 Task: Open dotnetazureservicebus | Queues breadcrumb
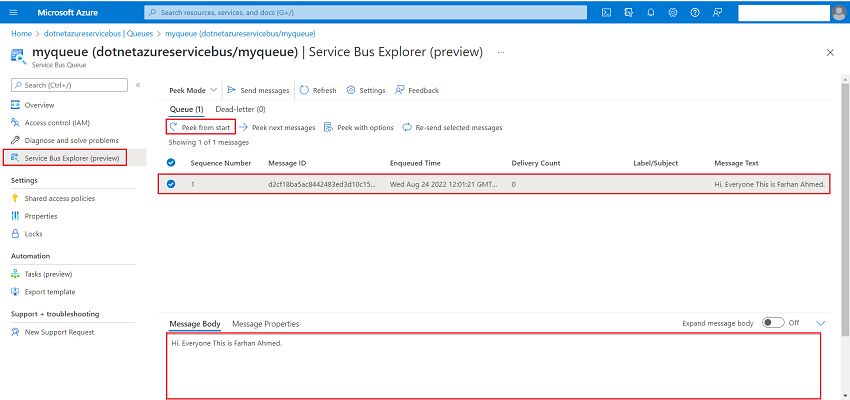(98, 34)
